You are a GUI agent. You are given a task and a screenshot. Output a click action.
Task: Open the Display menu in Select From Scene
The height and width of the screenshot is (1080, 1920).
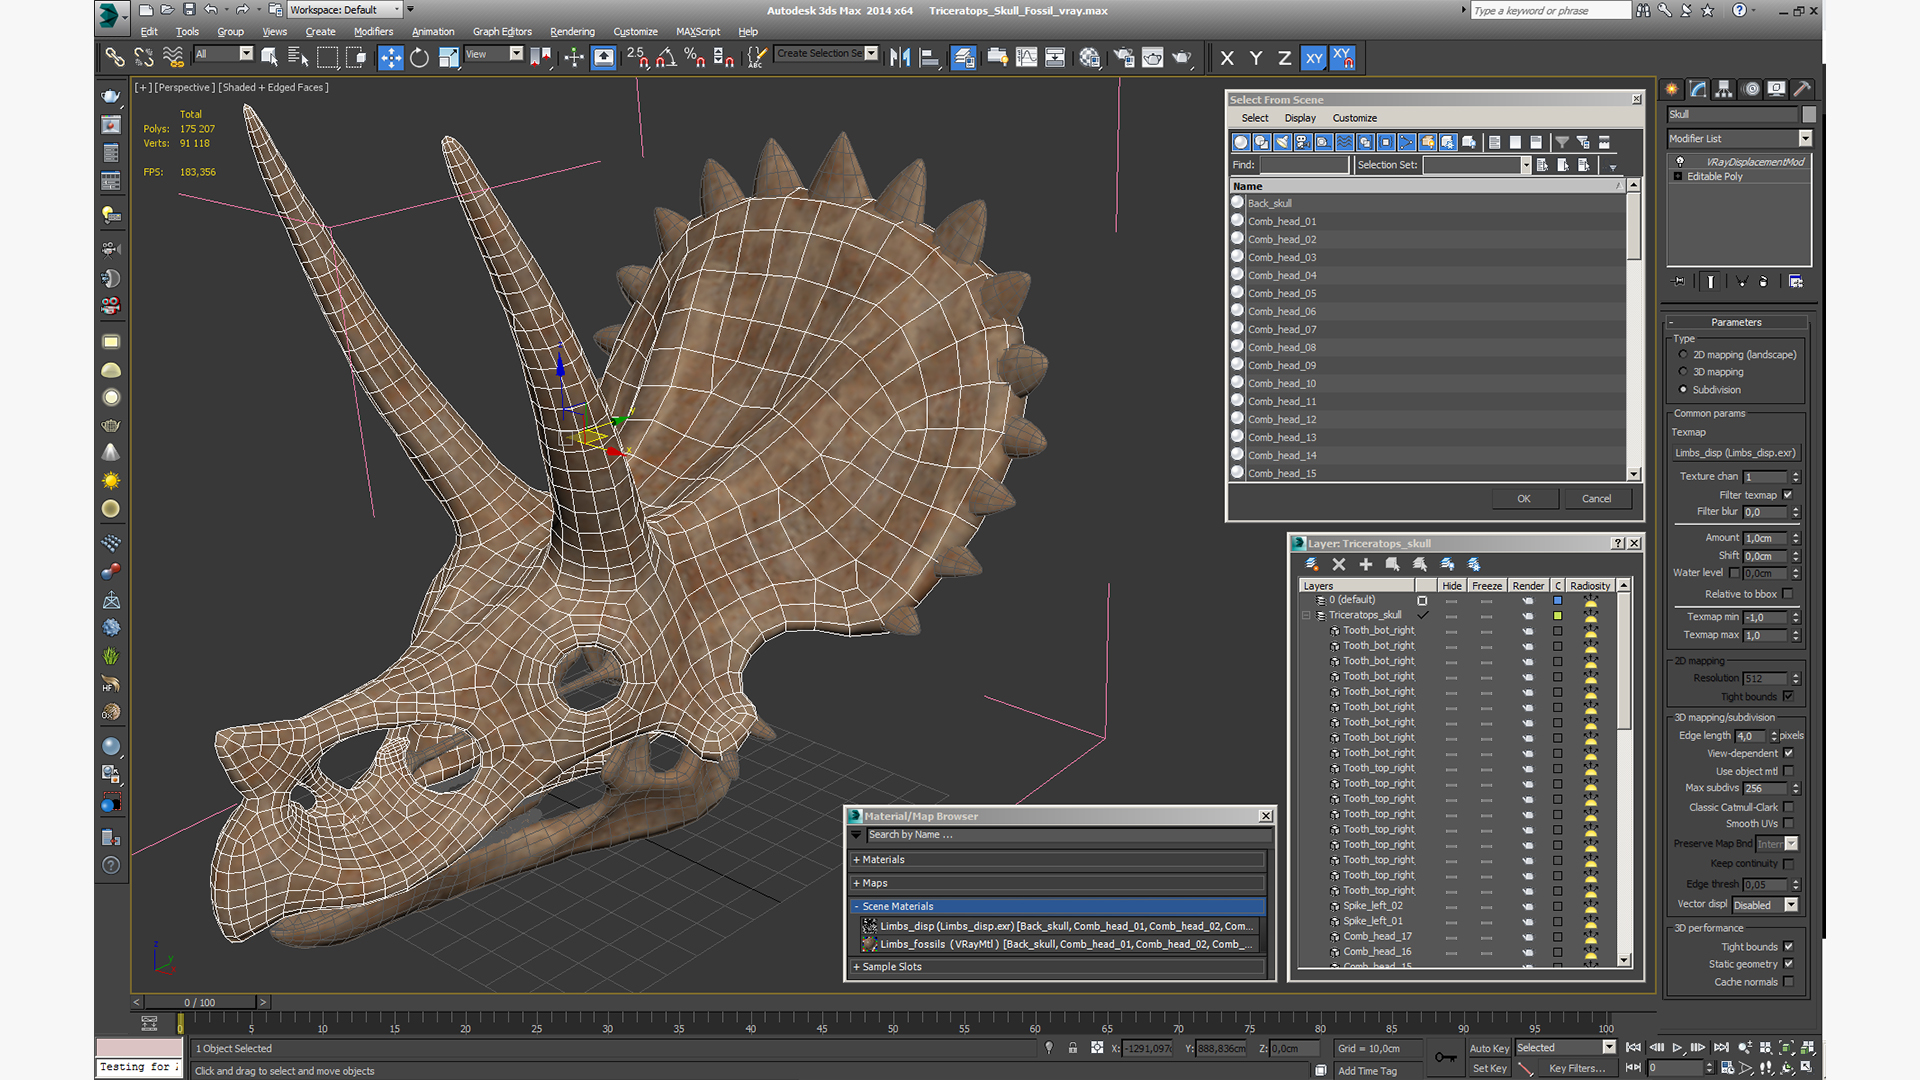point(1300,118)
